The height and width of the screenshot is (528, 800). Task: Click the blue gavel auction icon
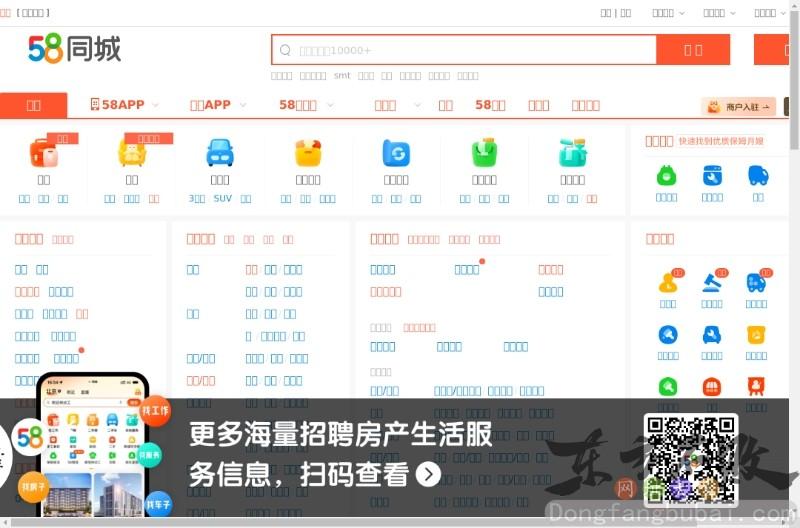click(712, 282)
